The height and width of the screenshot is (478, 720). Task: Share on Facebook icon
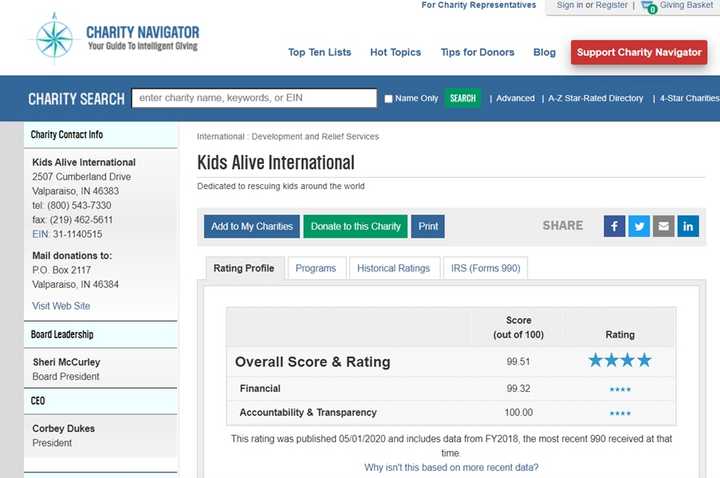(x=614, y=226)
